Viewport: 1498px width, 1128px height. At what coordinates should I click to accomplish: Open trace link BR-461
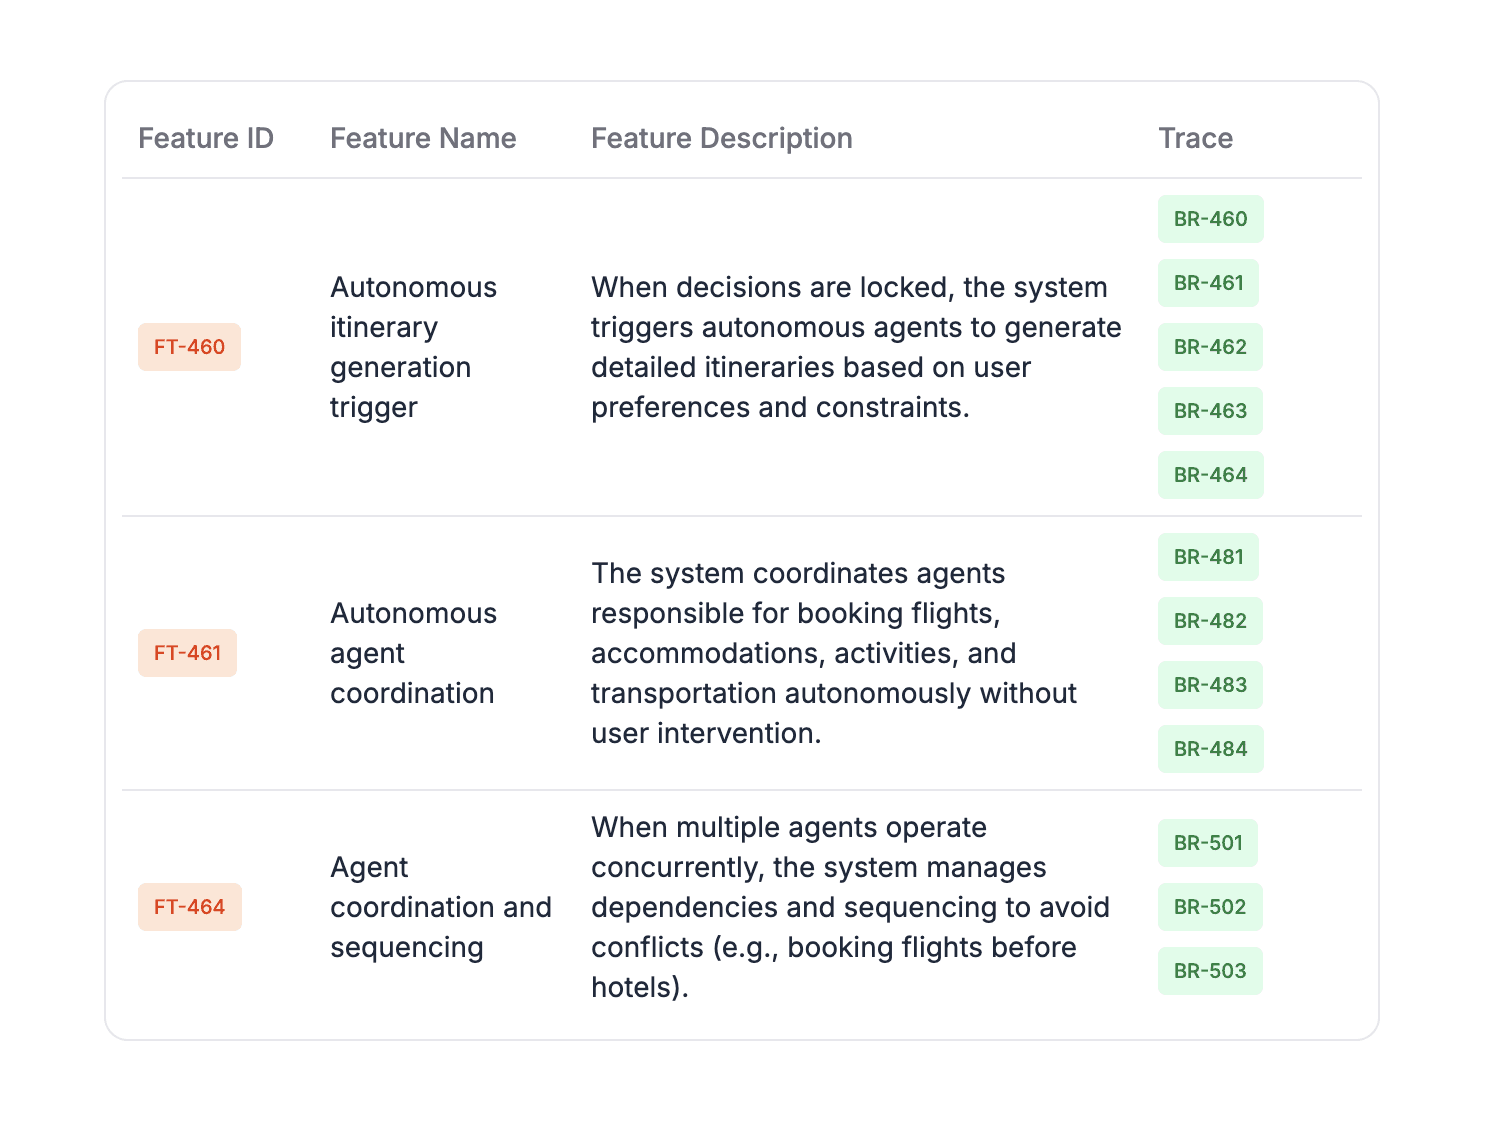pyautogui.click(x=1208, y=283)
